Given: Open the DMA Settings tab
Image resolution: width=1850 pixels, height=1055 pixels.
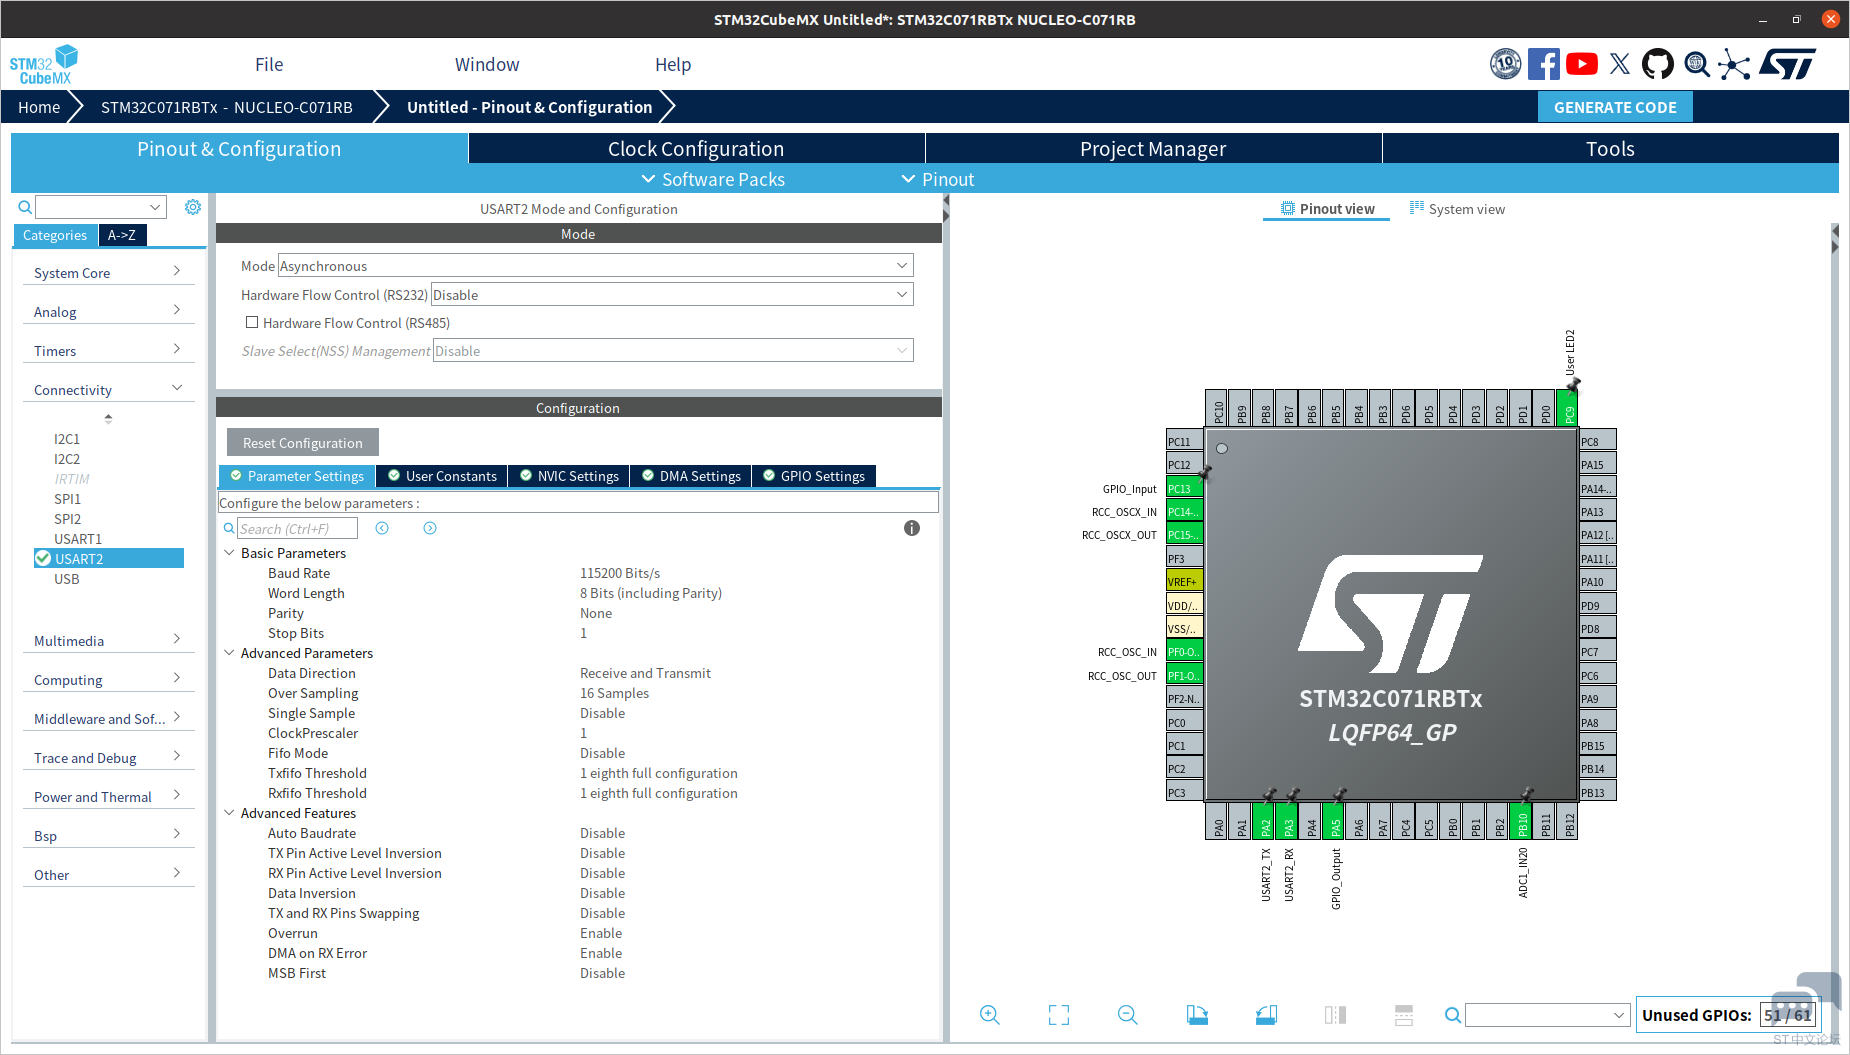Looking at the screenshot, I should [691, 476].
